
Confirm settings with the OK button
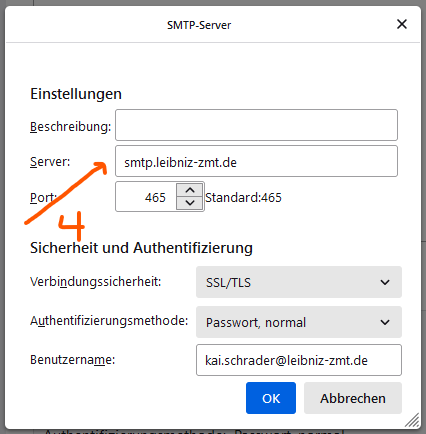pyautogui.click(x=271, y=398)
